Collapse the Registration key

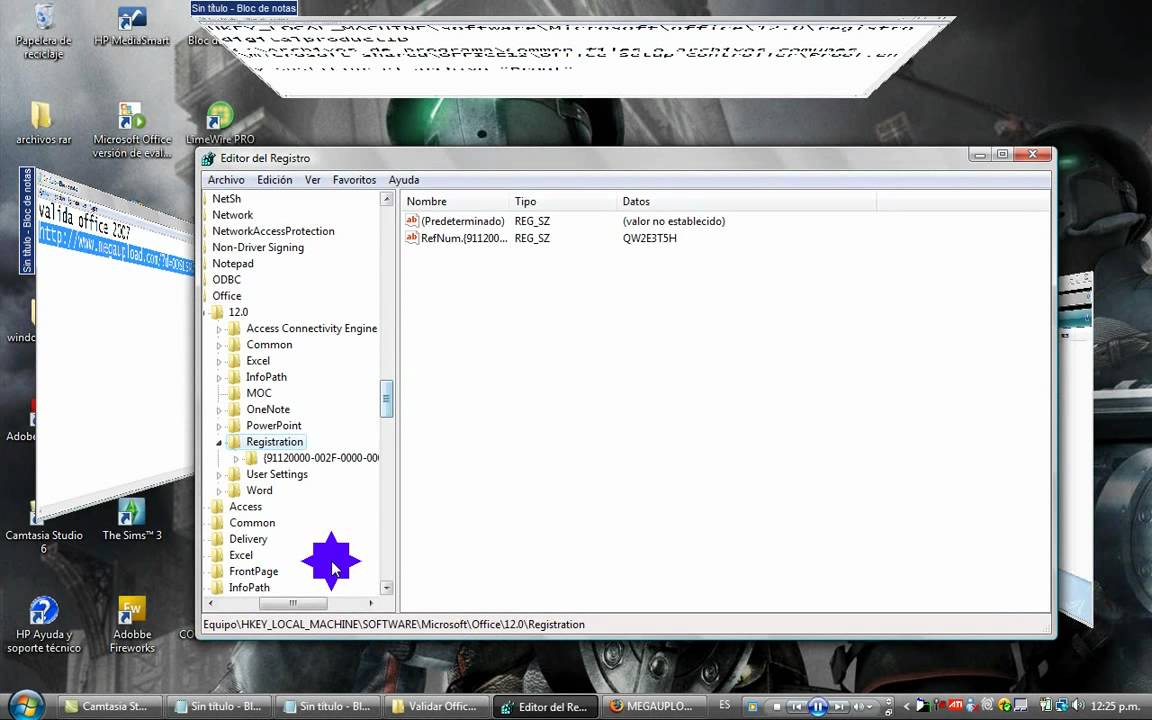point(219,443)
